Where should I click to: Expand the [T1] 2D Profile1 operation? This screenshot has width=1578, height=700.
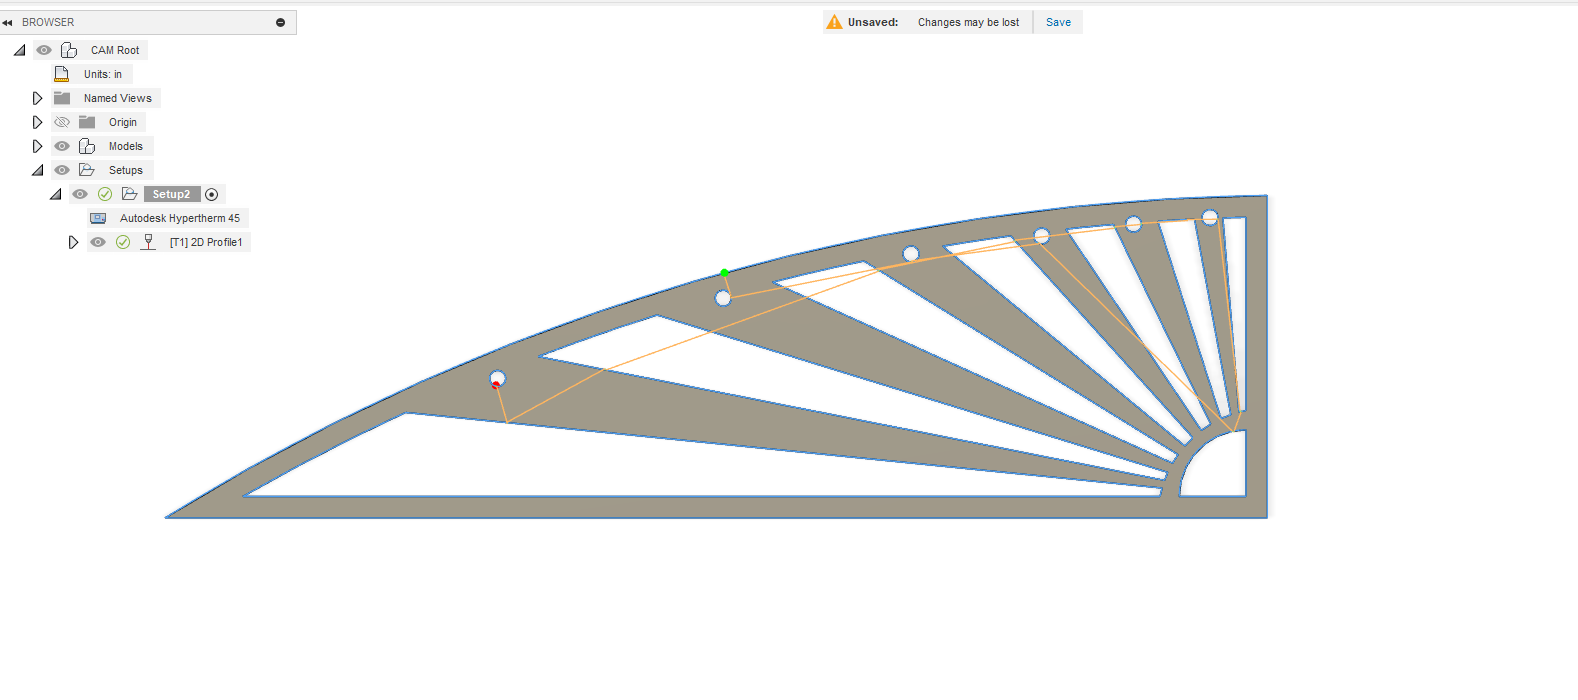click(73, 242)
